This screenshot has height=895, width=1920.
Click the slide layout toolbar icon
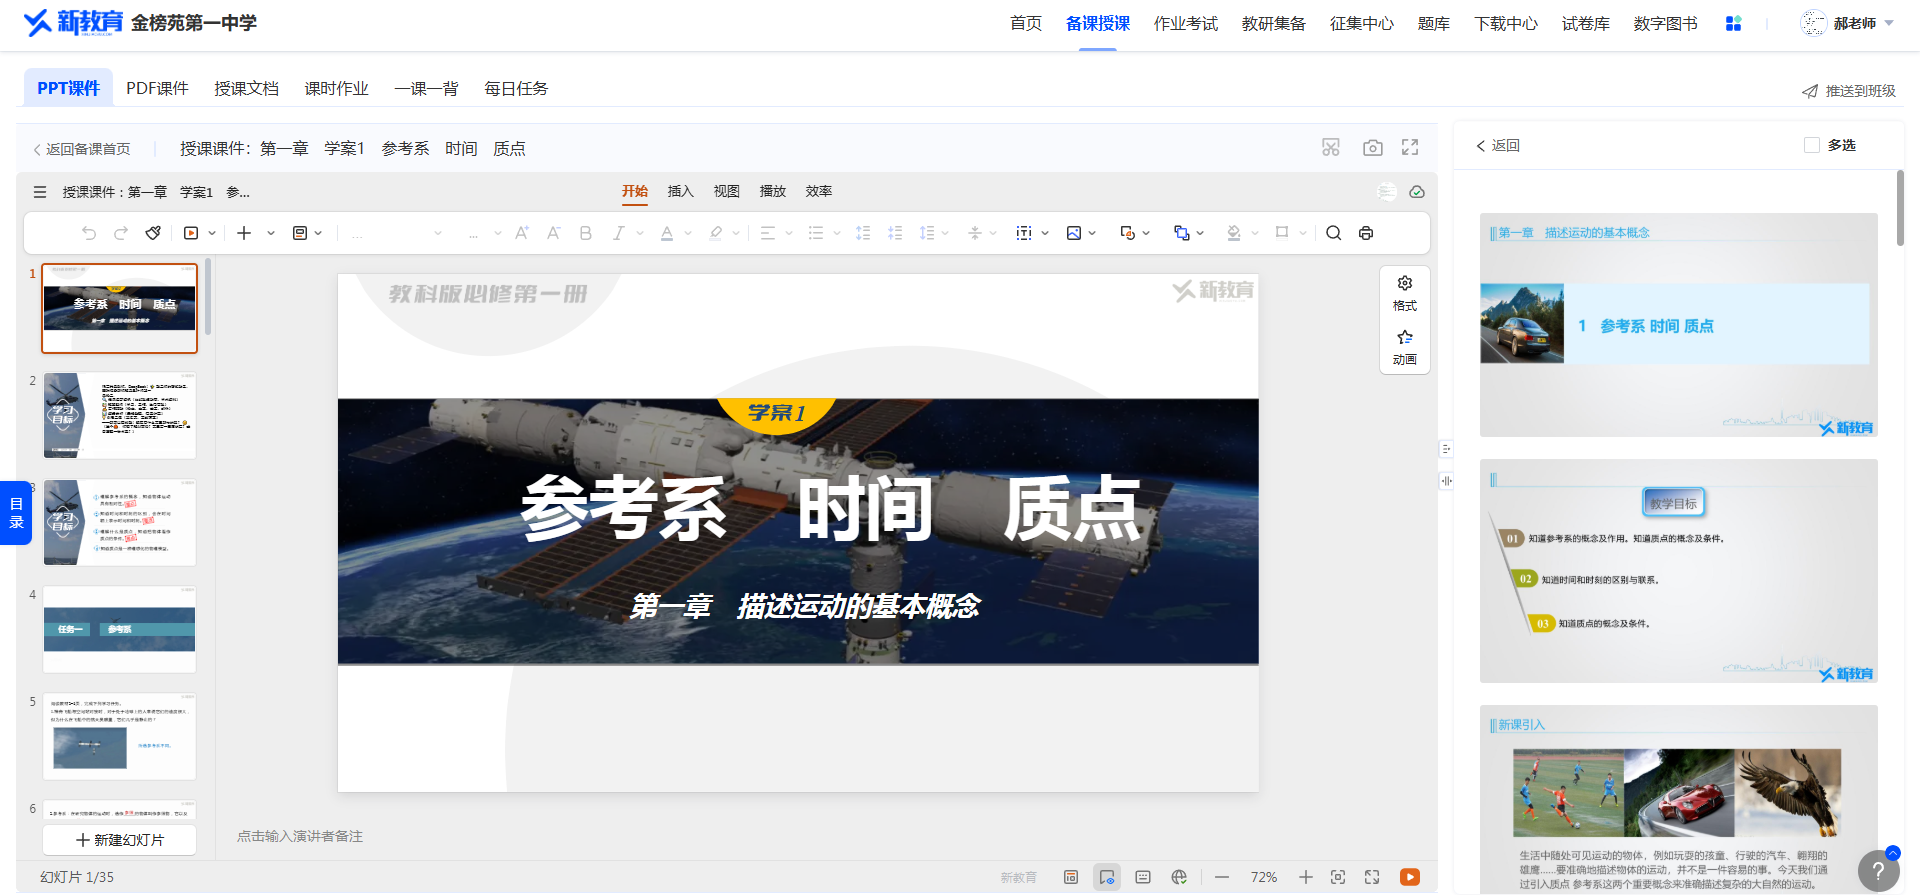300,233
